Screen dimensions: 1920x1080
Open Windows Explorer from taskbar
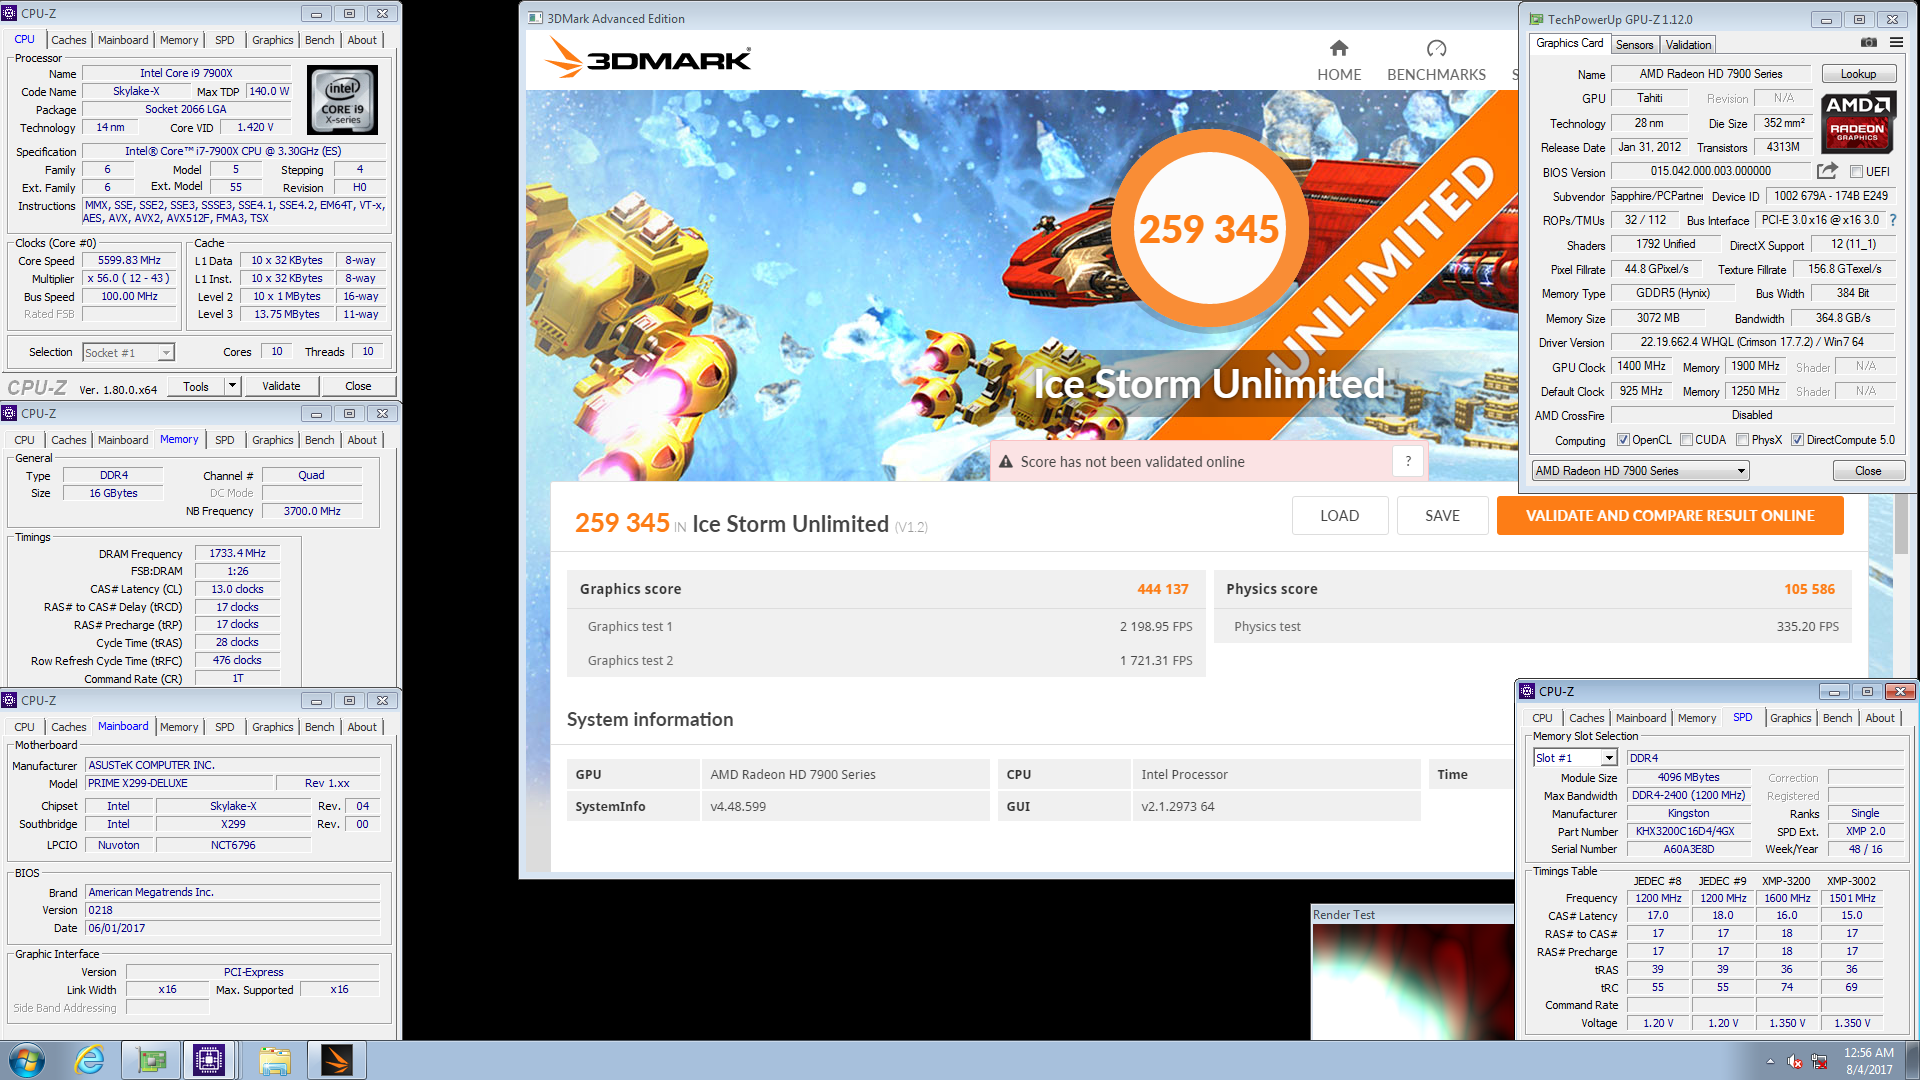pyautogui.click(x=274, y=1060)
